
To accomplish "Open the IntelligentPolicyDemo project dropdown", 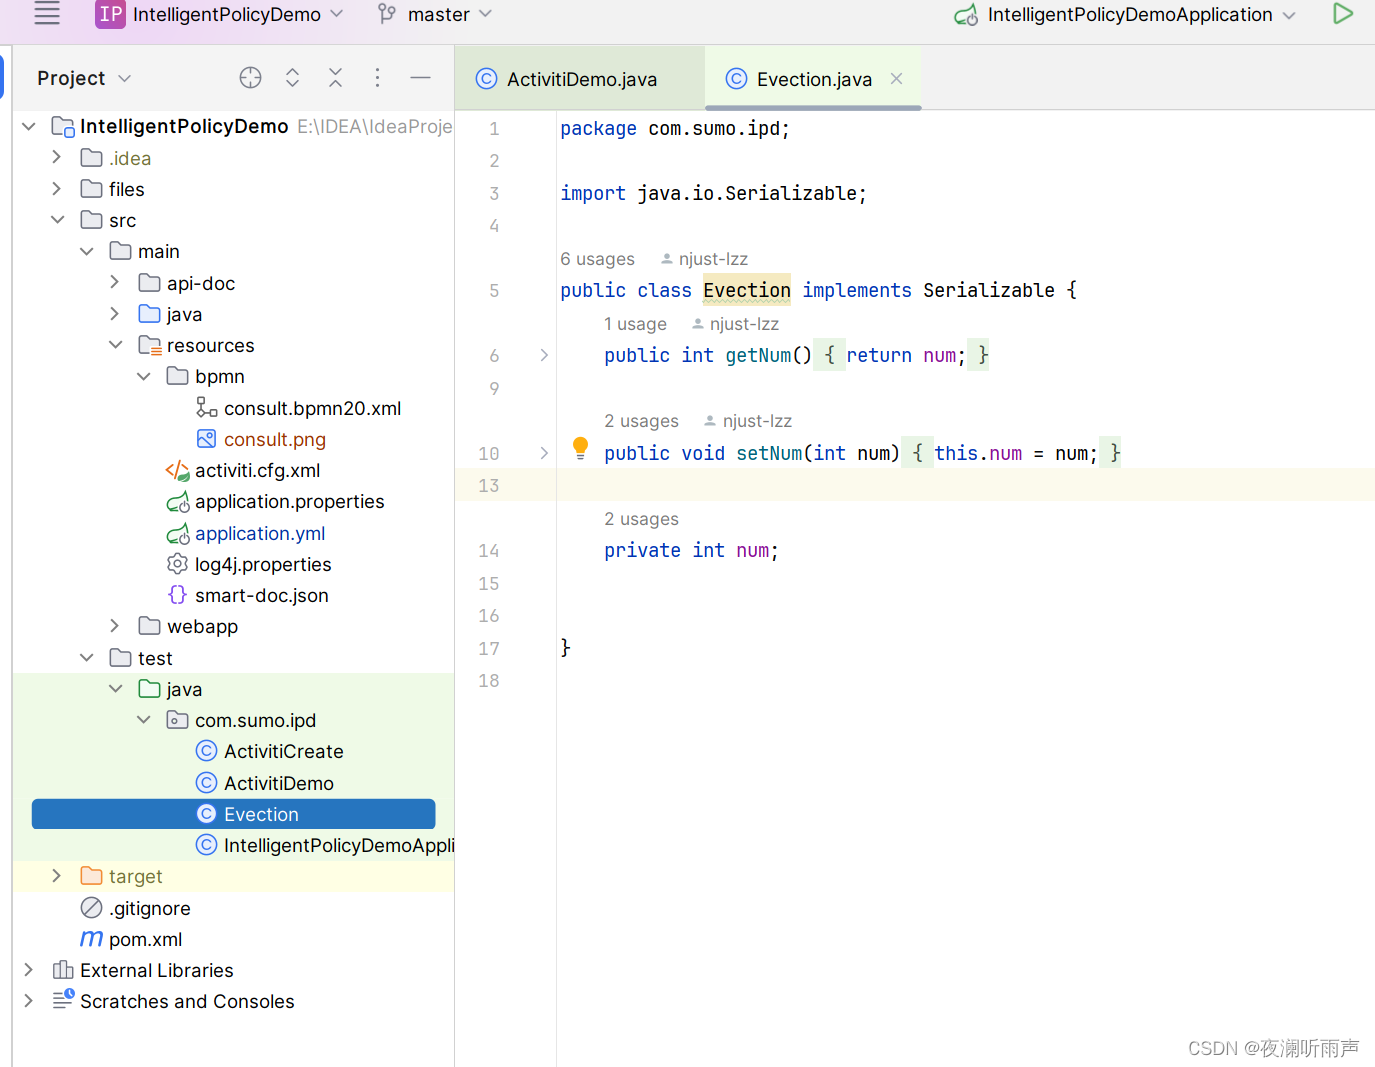I will (337, 14).
